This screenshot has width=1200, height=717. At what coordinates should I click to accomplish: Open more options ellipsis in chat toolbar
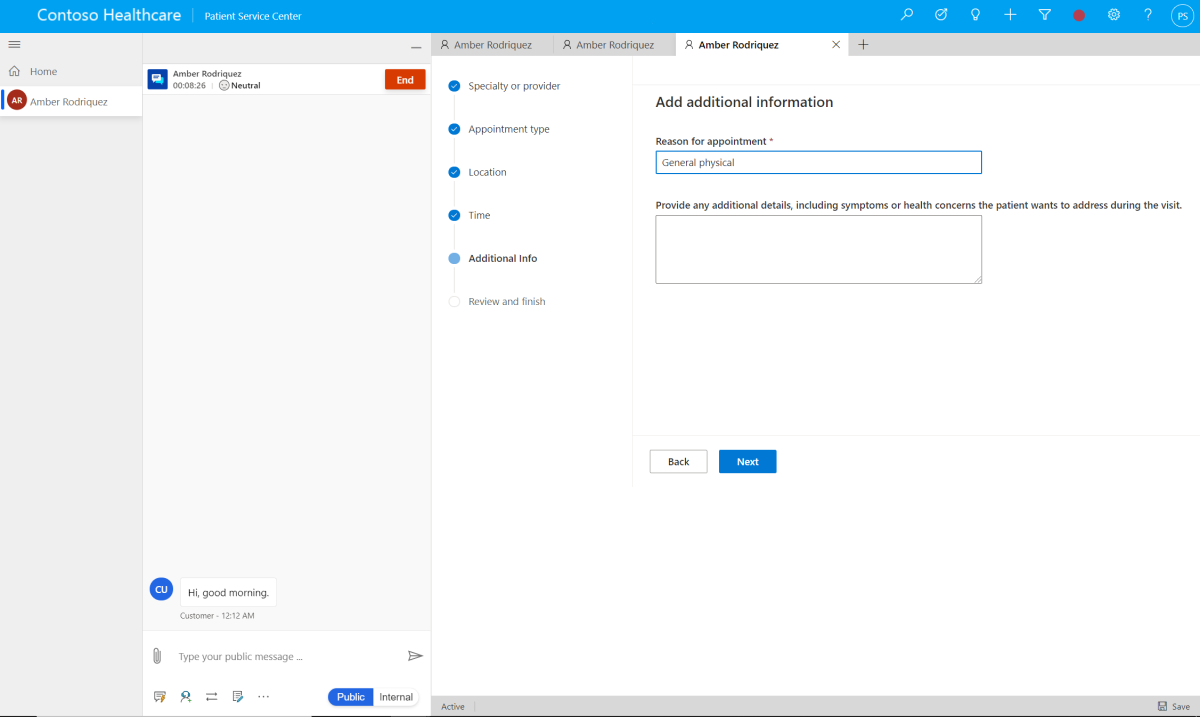coord(264,696)
